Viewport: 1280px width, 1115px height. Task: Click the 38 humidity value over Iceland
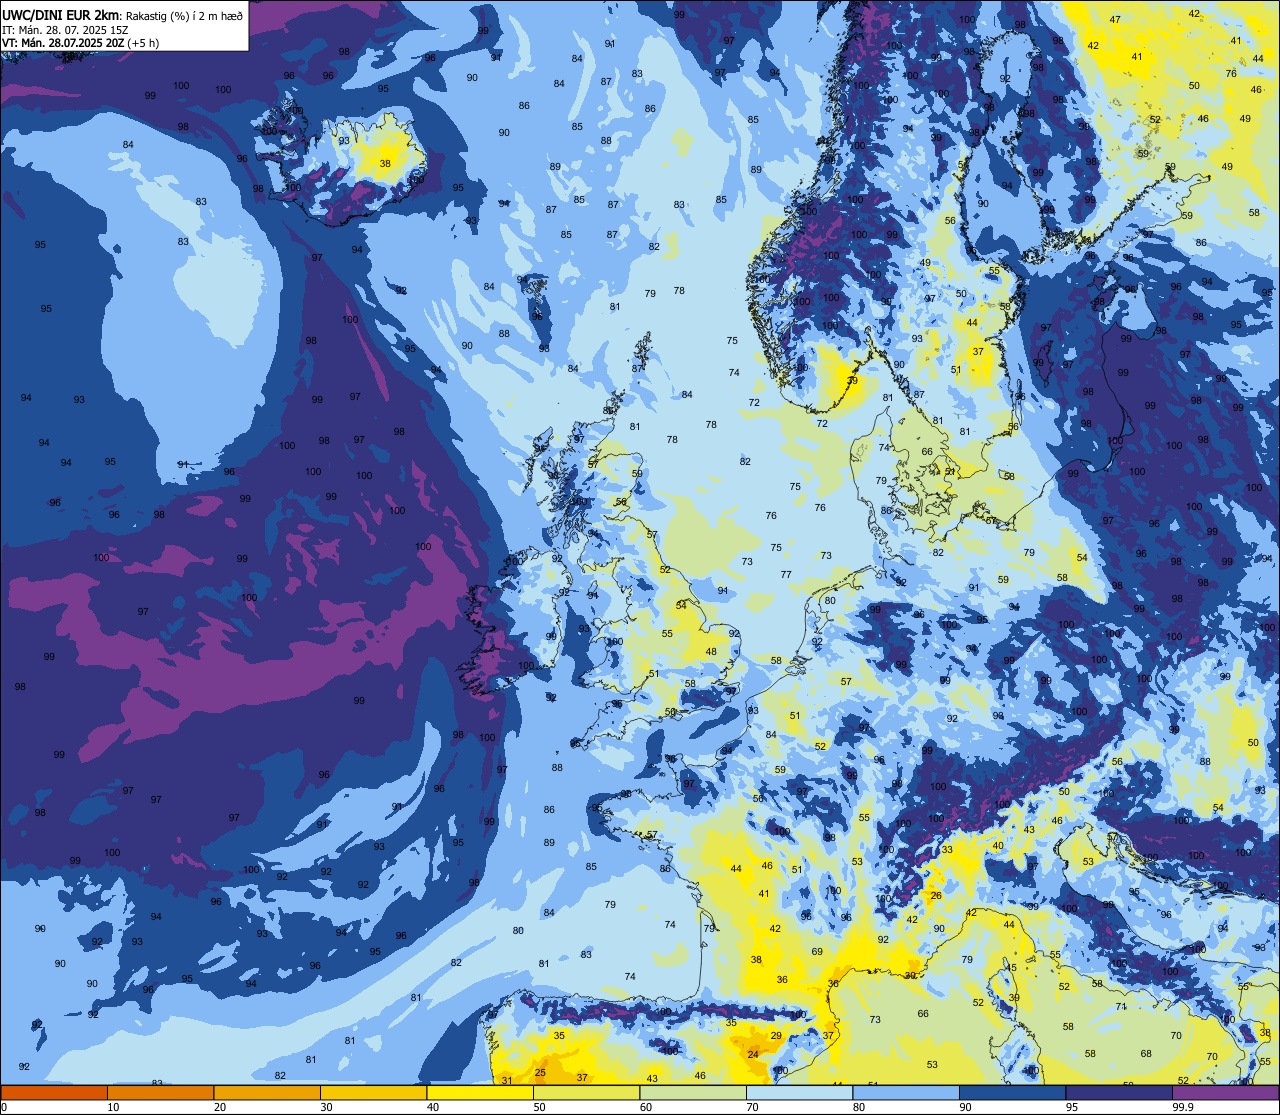[385, 163]
